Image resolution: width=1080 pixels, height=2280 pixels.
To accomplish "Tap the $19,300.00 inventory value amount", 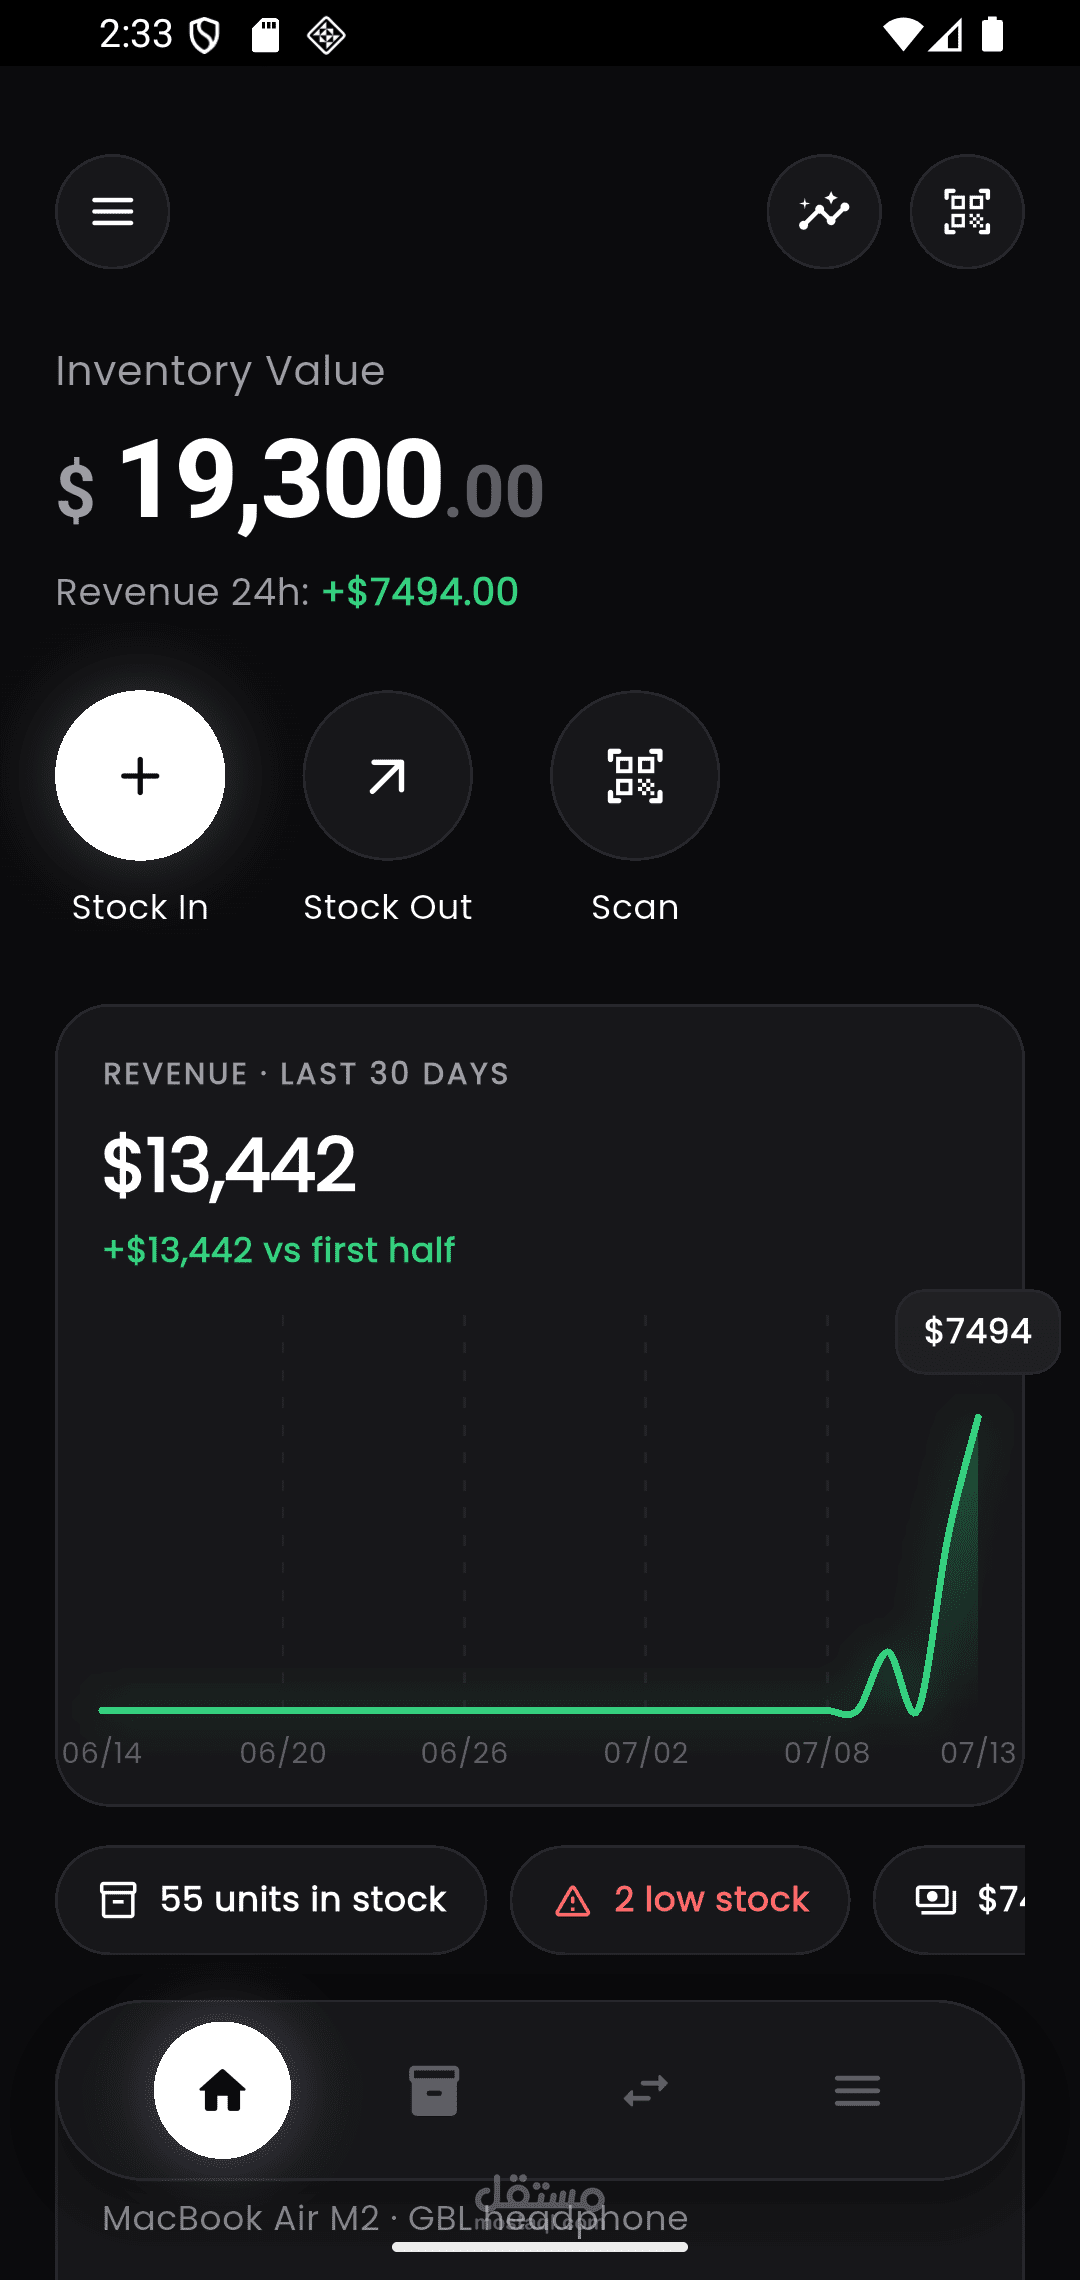I will click(x=300, y=480).
